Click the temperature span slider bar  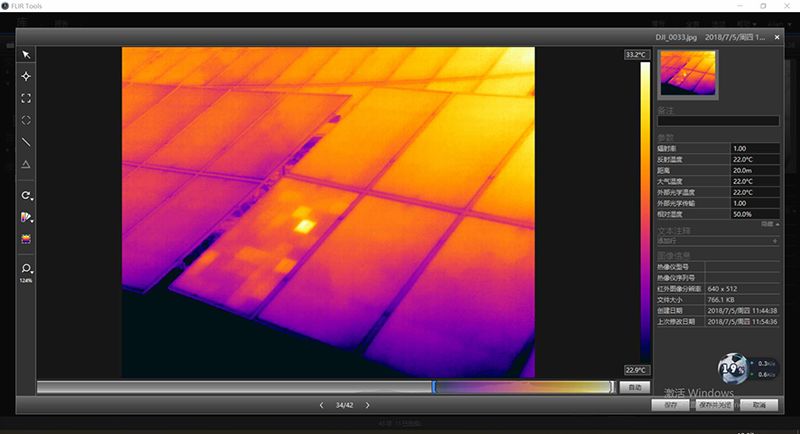coord(522,386)
